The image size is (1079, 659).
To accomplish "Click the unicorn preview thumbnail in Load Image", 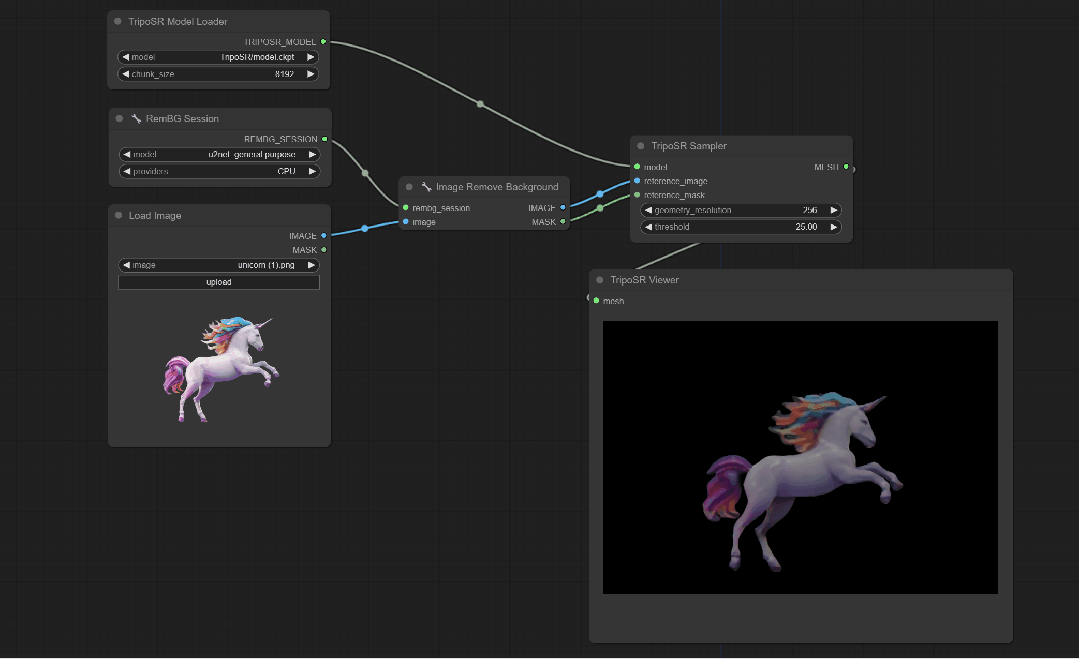I will tap(220, 369).
